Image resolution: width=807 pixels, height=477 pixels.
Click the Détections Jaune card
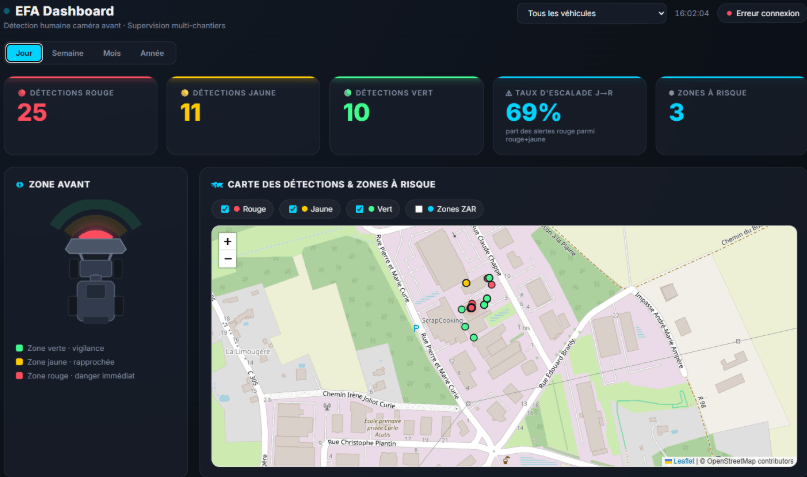pos(243,116)
